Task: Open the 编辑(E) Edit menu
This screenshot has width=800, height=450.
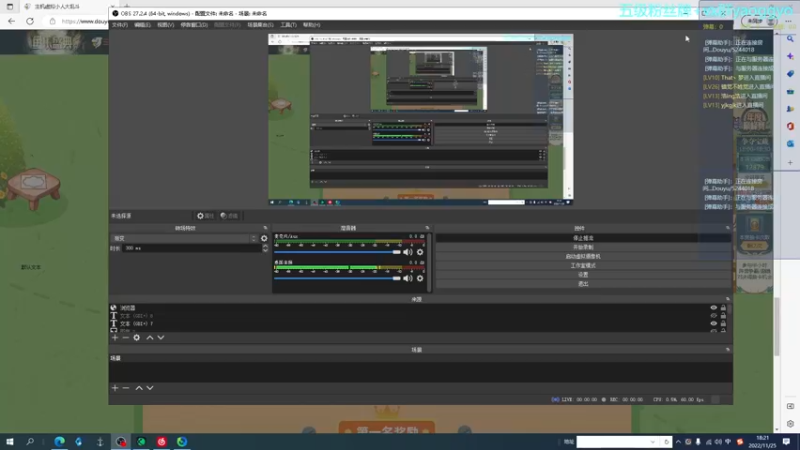Action: (x=142, y=25)
